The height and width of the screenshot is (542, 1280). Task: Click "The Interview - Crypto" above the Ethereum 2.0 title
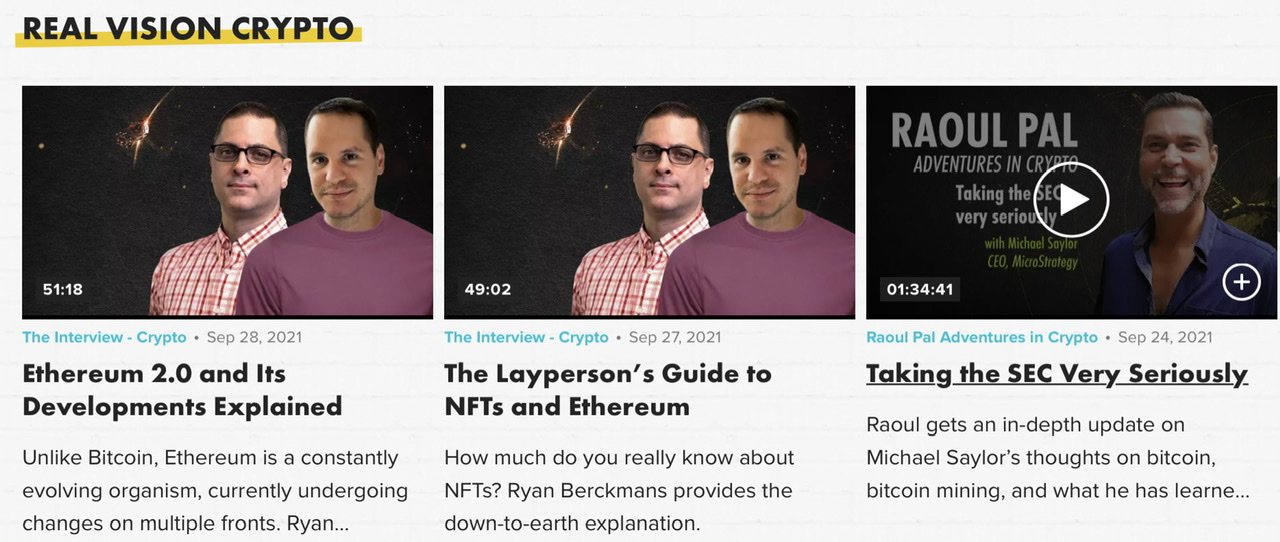104,338
